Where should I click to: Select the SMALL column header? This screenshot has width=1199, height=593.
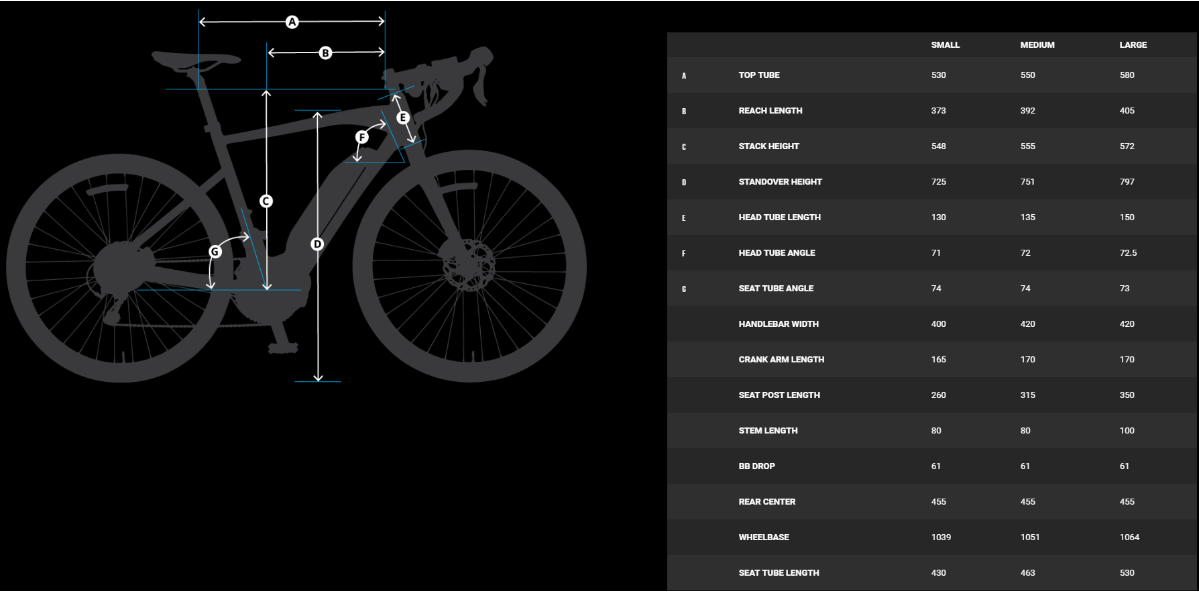[945, 45]
